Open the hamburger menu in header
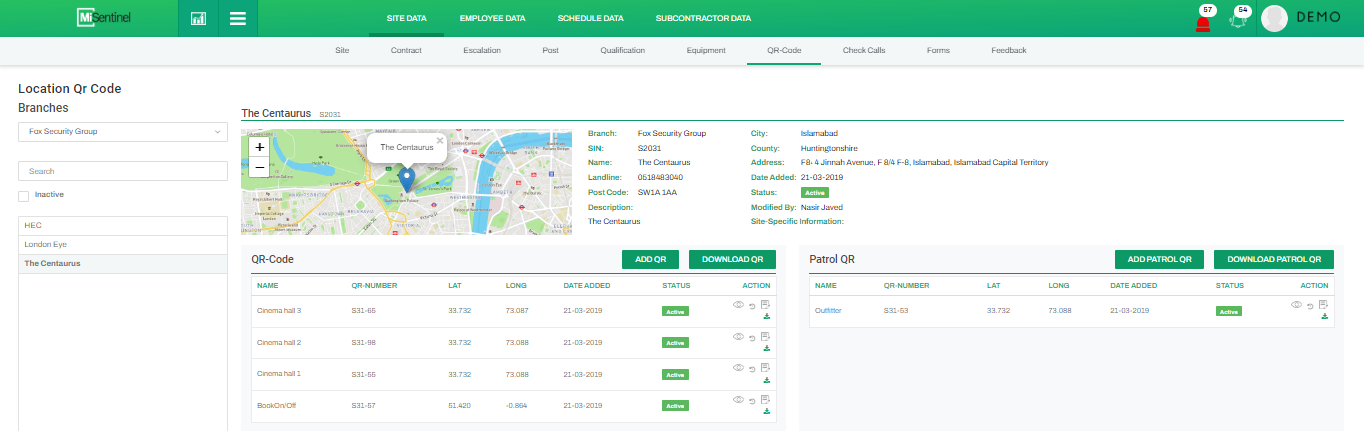This screenshot has height=431, width=1364. coord(237,18)
